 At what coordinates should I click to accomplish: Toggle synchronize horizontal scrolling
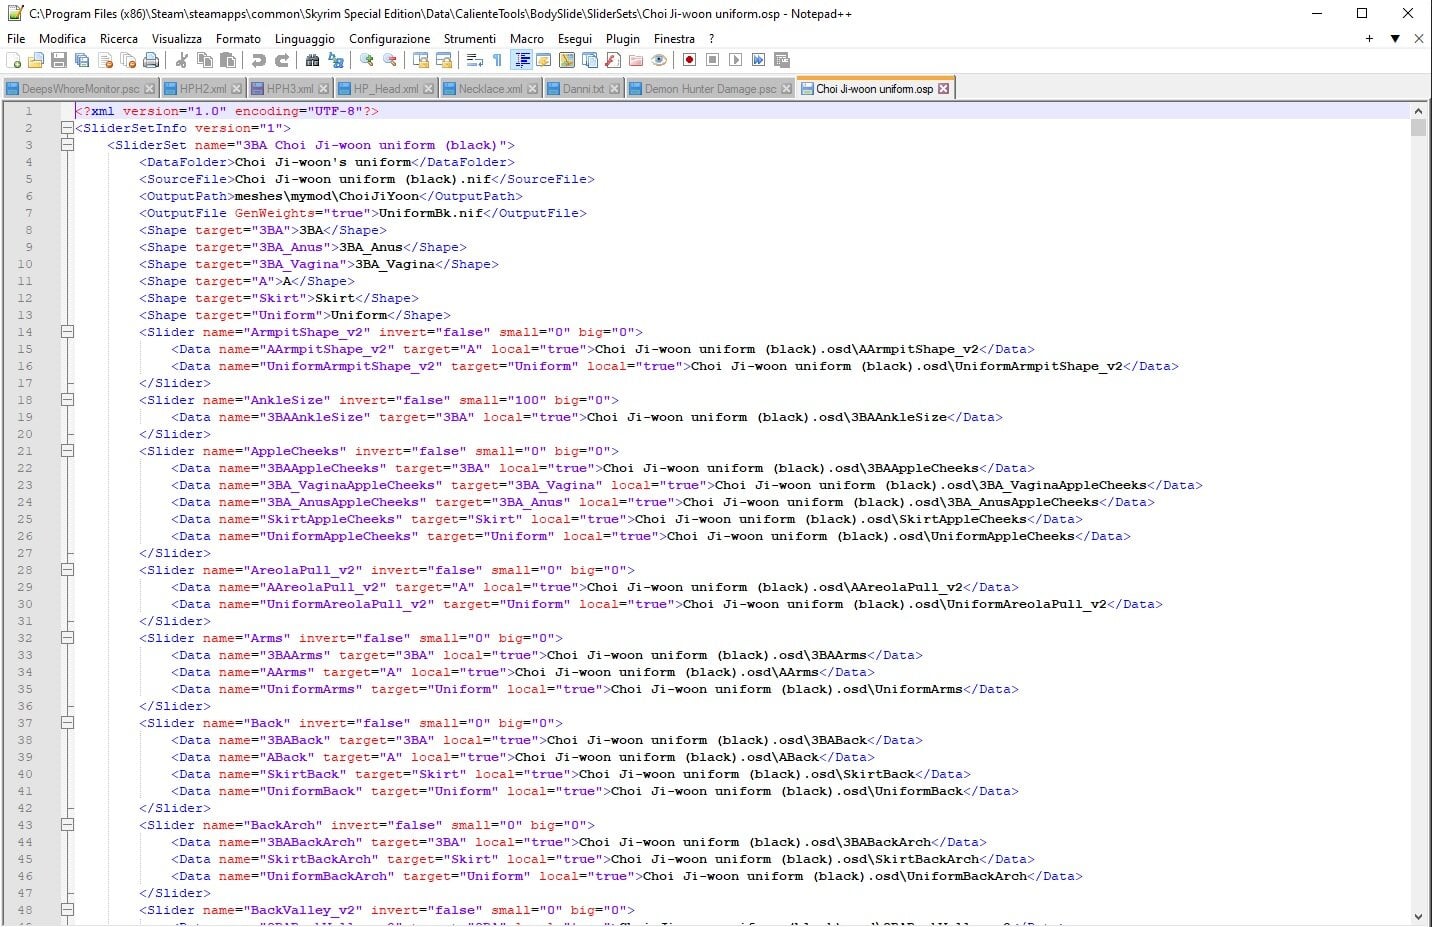coord(444,60)
